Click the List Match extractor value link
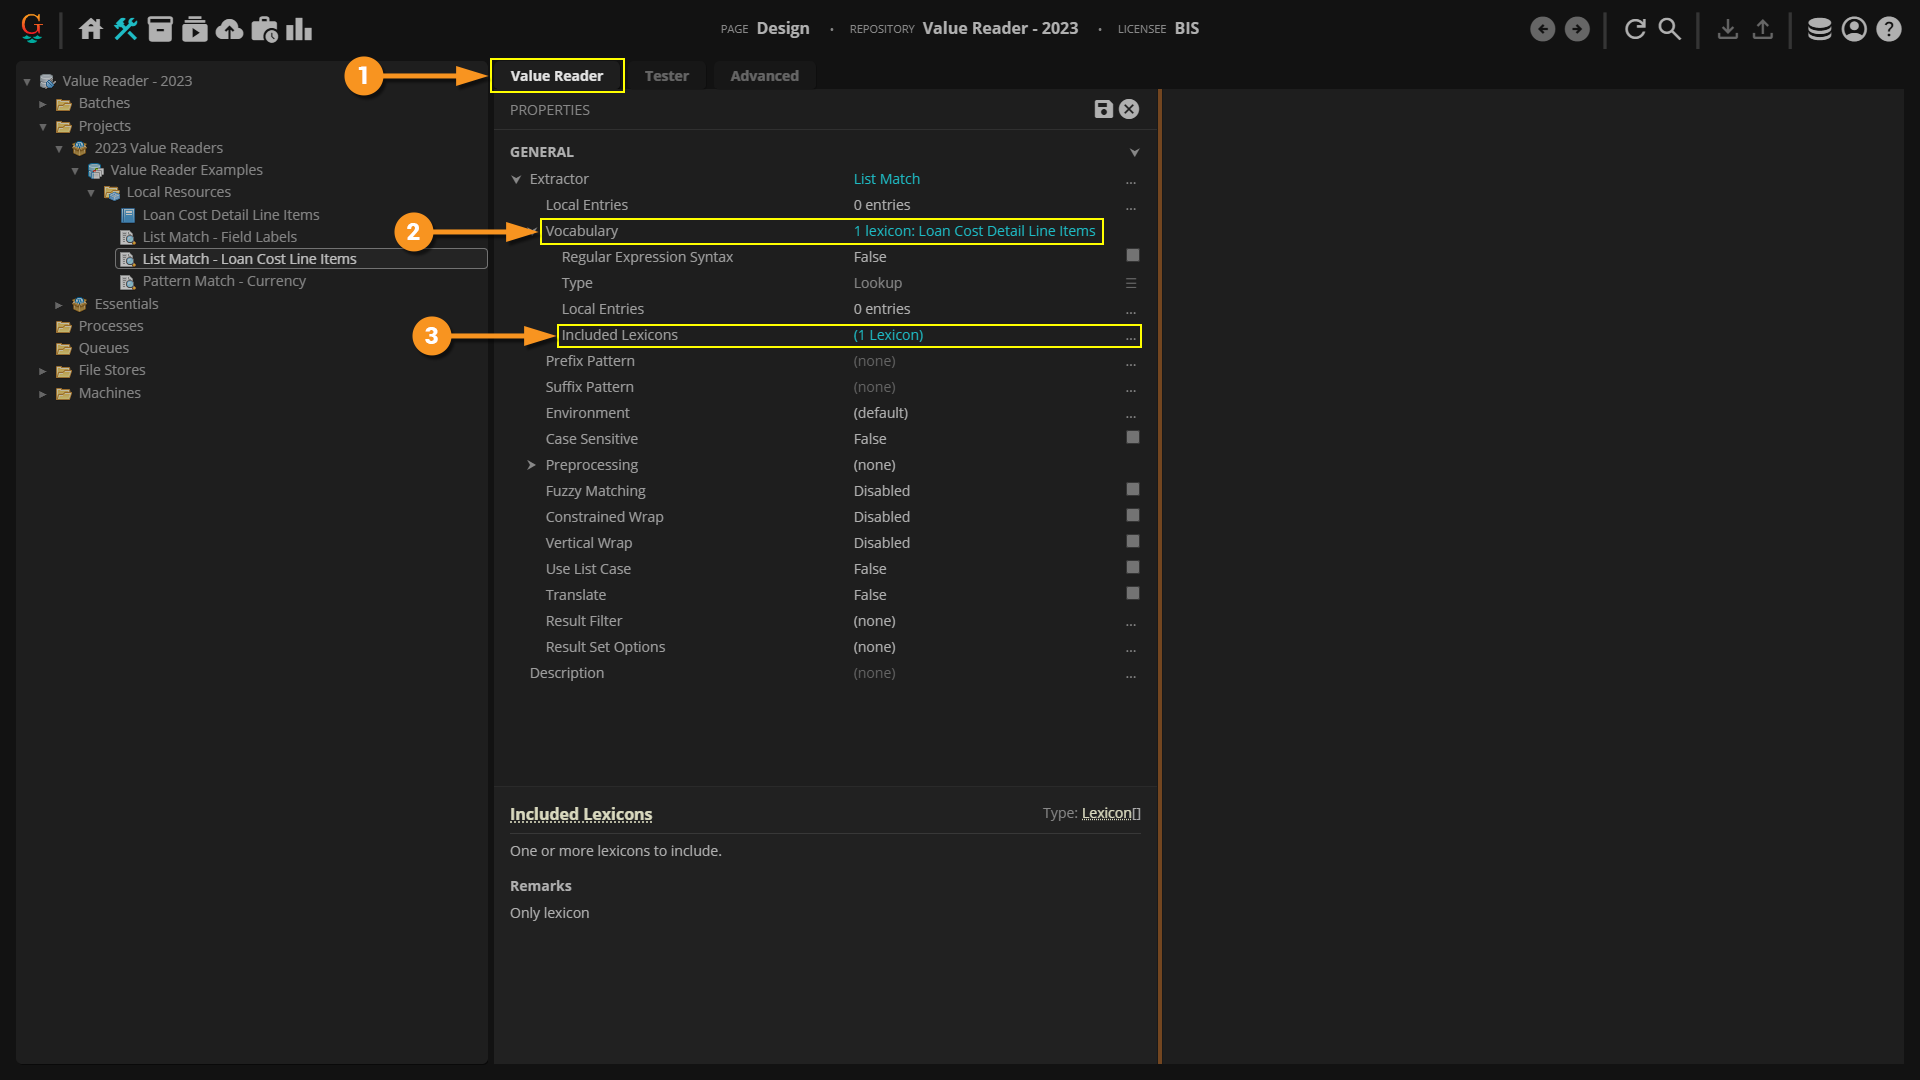 pos(886,179)
